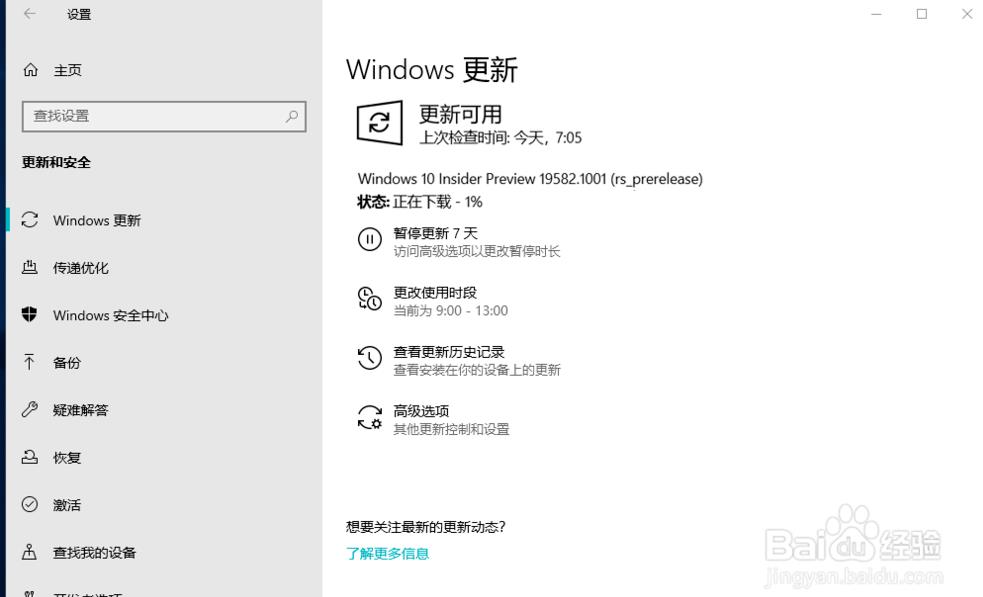983x597 pixels.
Task: Click the person locator icon for 查找我的设备
Action: point(29,552)
